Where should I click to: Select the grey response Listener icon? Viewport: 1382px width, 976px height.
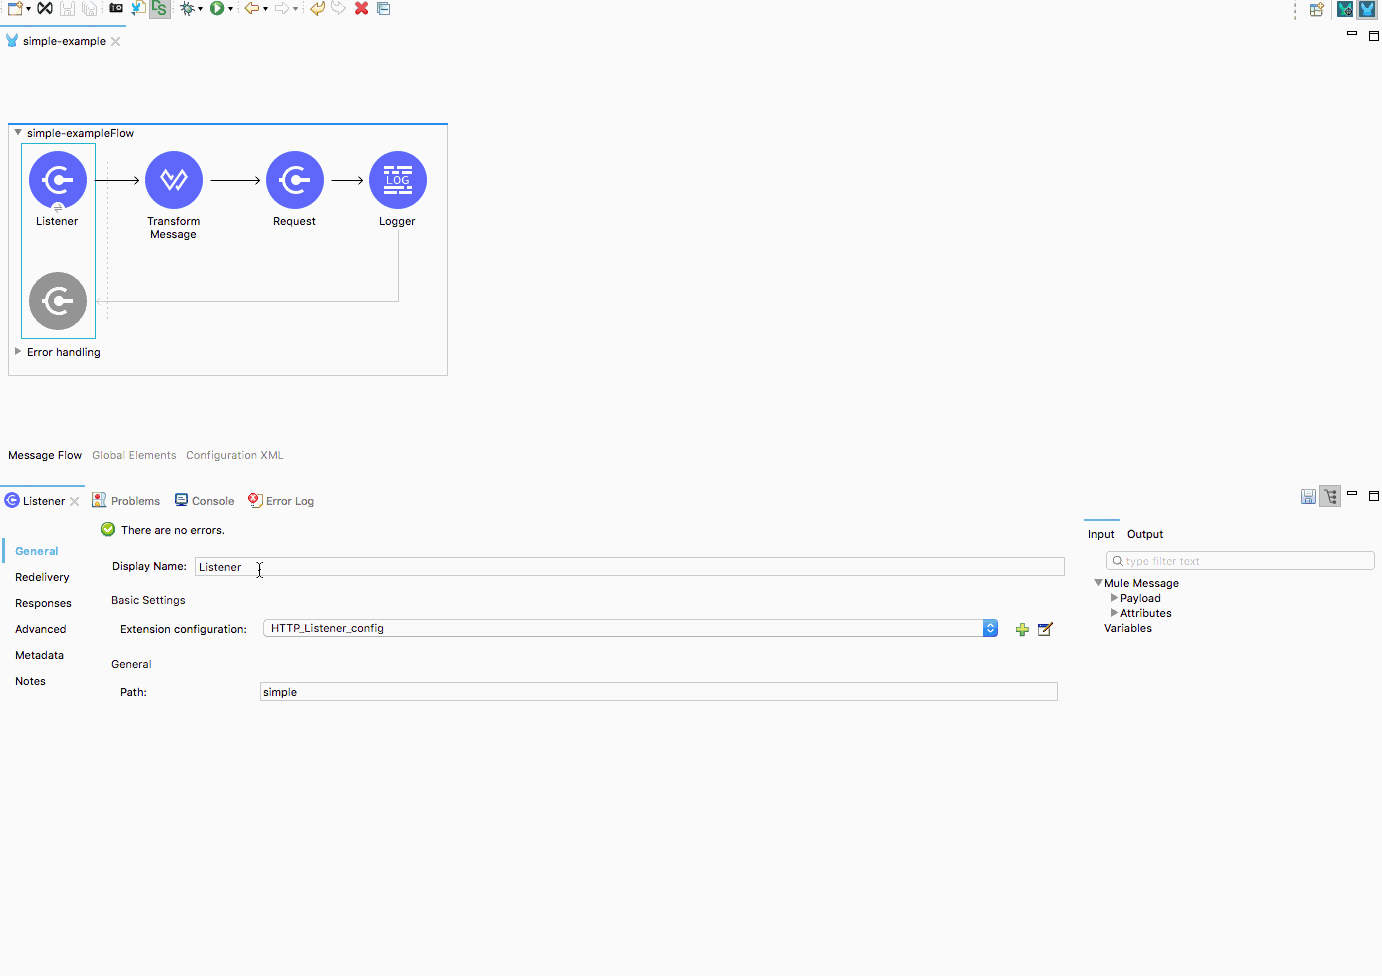click(x=58, y=301)
